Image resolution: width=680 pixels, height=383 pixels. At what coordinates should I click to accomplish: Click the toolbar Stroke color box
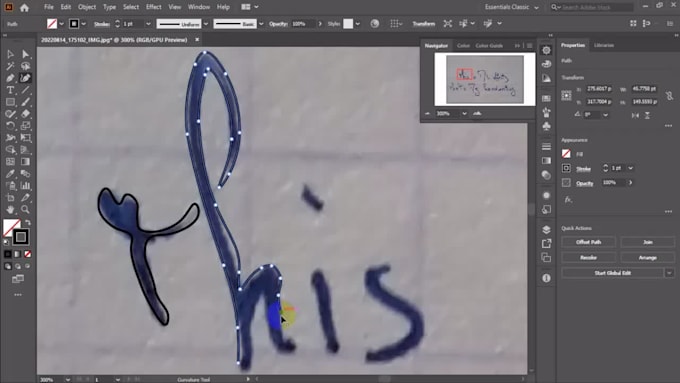click(20, 237)
